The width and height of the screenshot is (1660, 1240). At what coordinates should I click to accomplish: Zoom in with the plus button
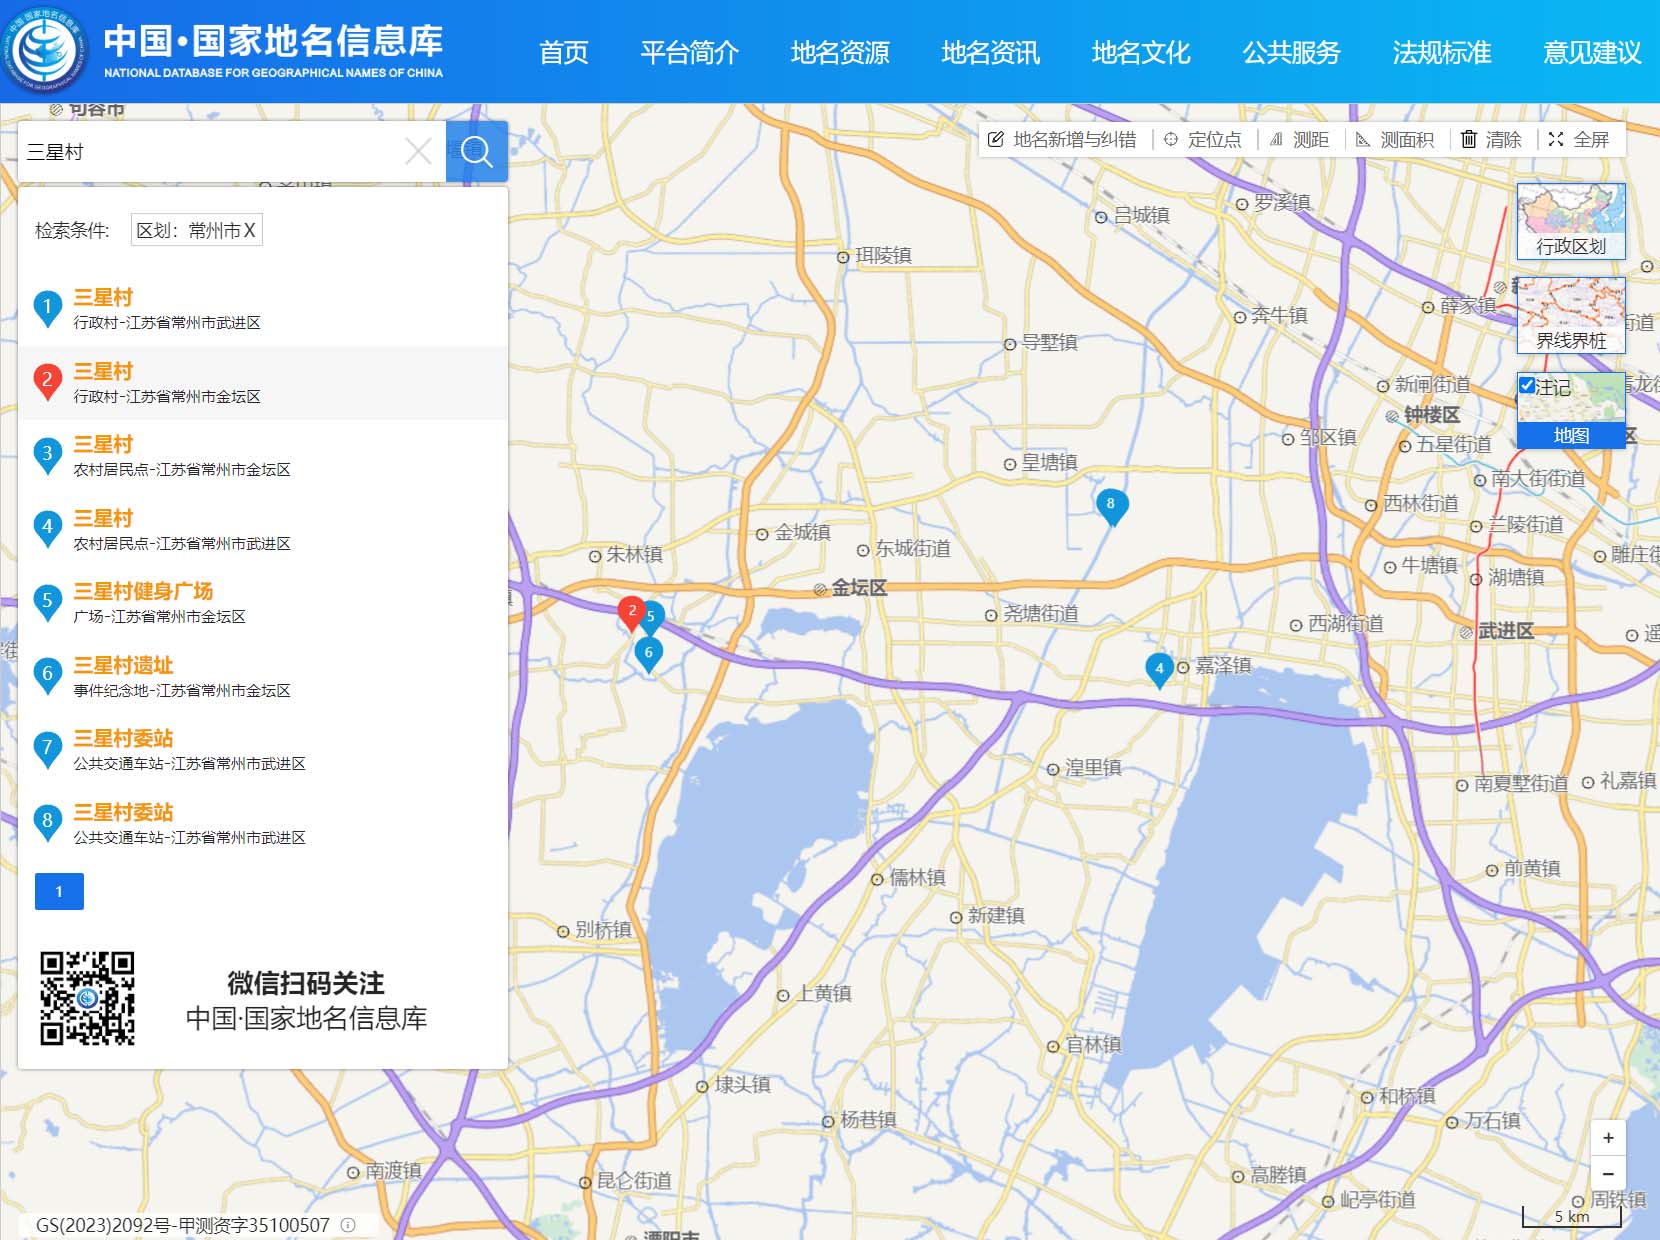[1608, 1138]
